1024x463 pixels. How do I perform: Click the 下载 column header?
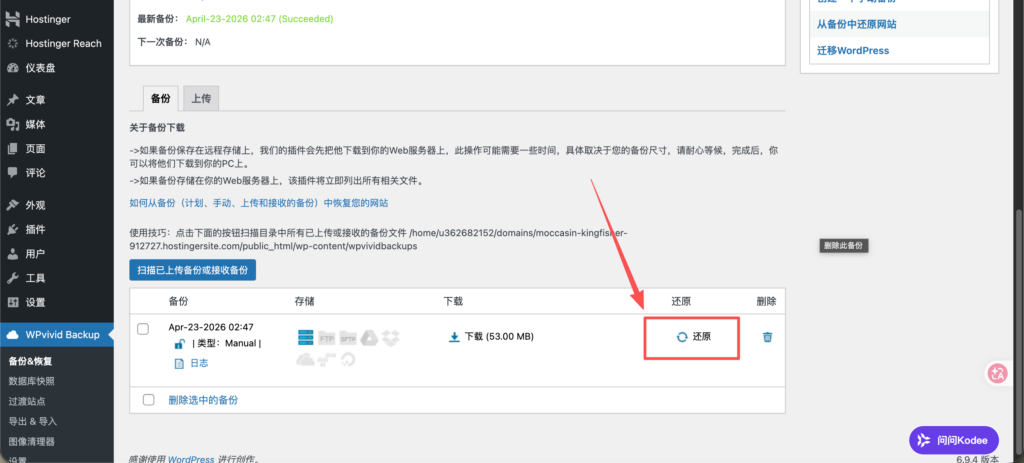click(453, 301)
